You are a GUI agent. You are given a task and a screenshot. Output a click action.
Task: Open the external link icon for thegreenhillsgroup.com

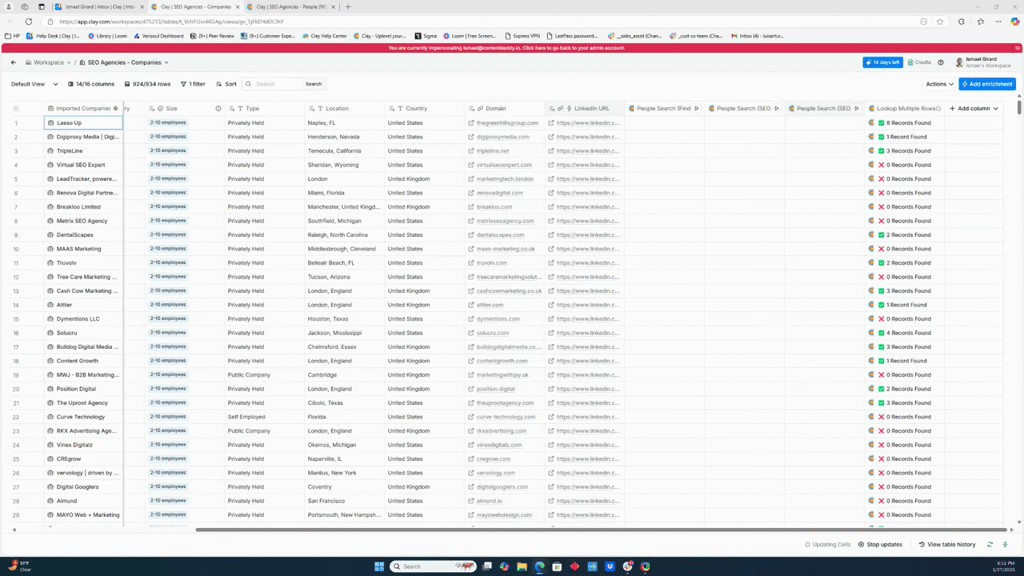click(x=470, y=123)
